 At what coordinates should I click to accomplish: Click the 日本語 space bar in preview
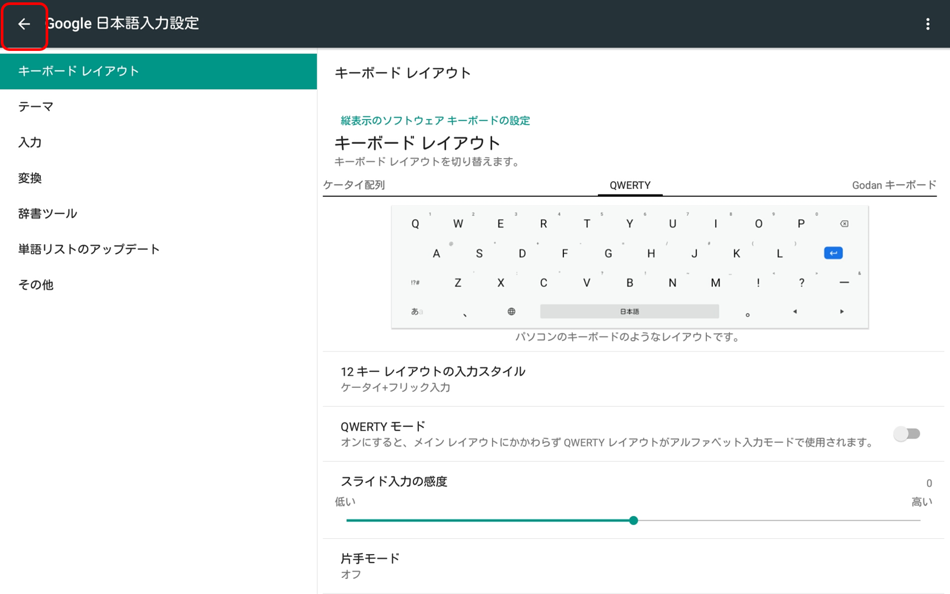[629, 311]
